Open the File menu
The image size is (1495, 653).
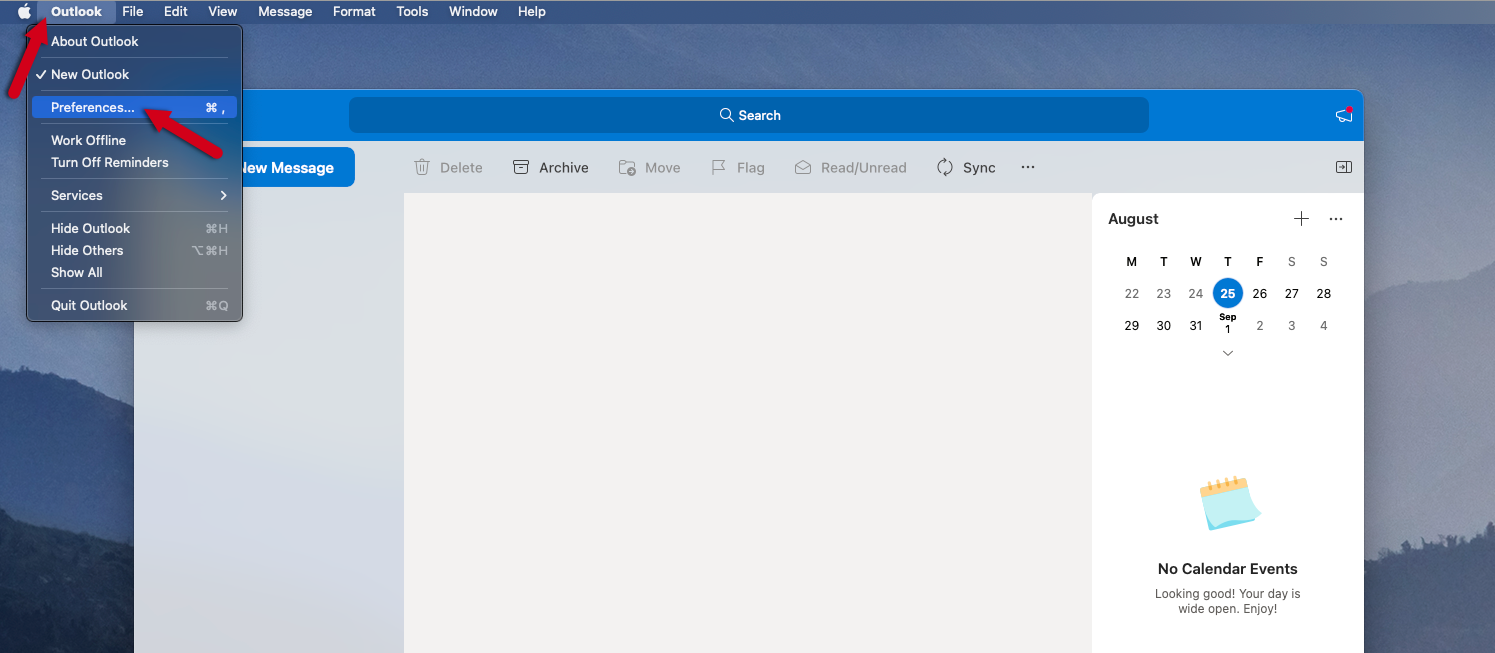pyautogui.click(x=133, y=12)
